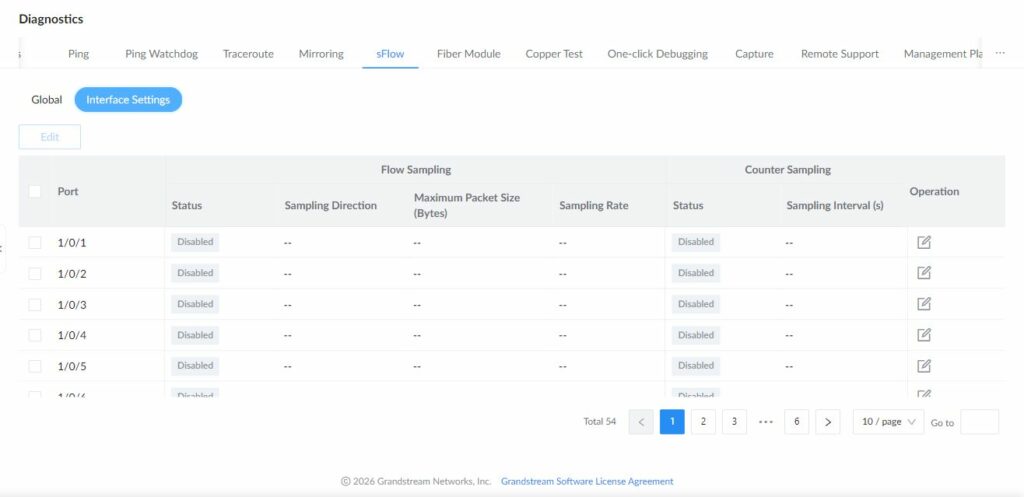Click the Edit button above table
Image resolution: width=1024 pixels, height=497 pixels.
pyautogui.click(x=50, y=137)
